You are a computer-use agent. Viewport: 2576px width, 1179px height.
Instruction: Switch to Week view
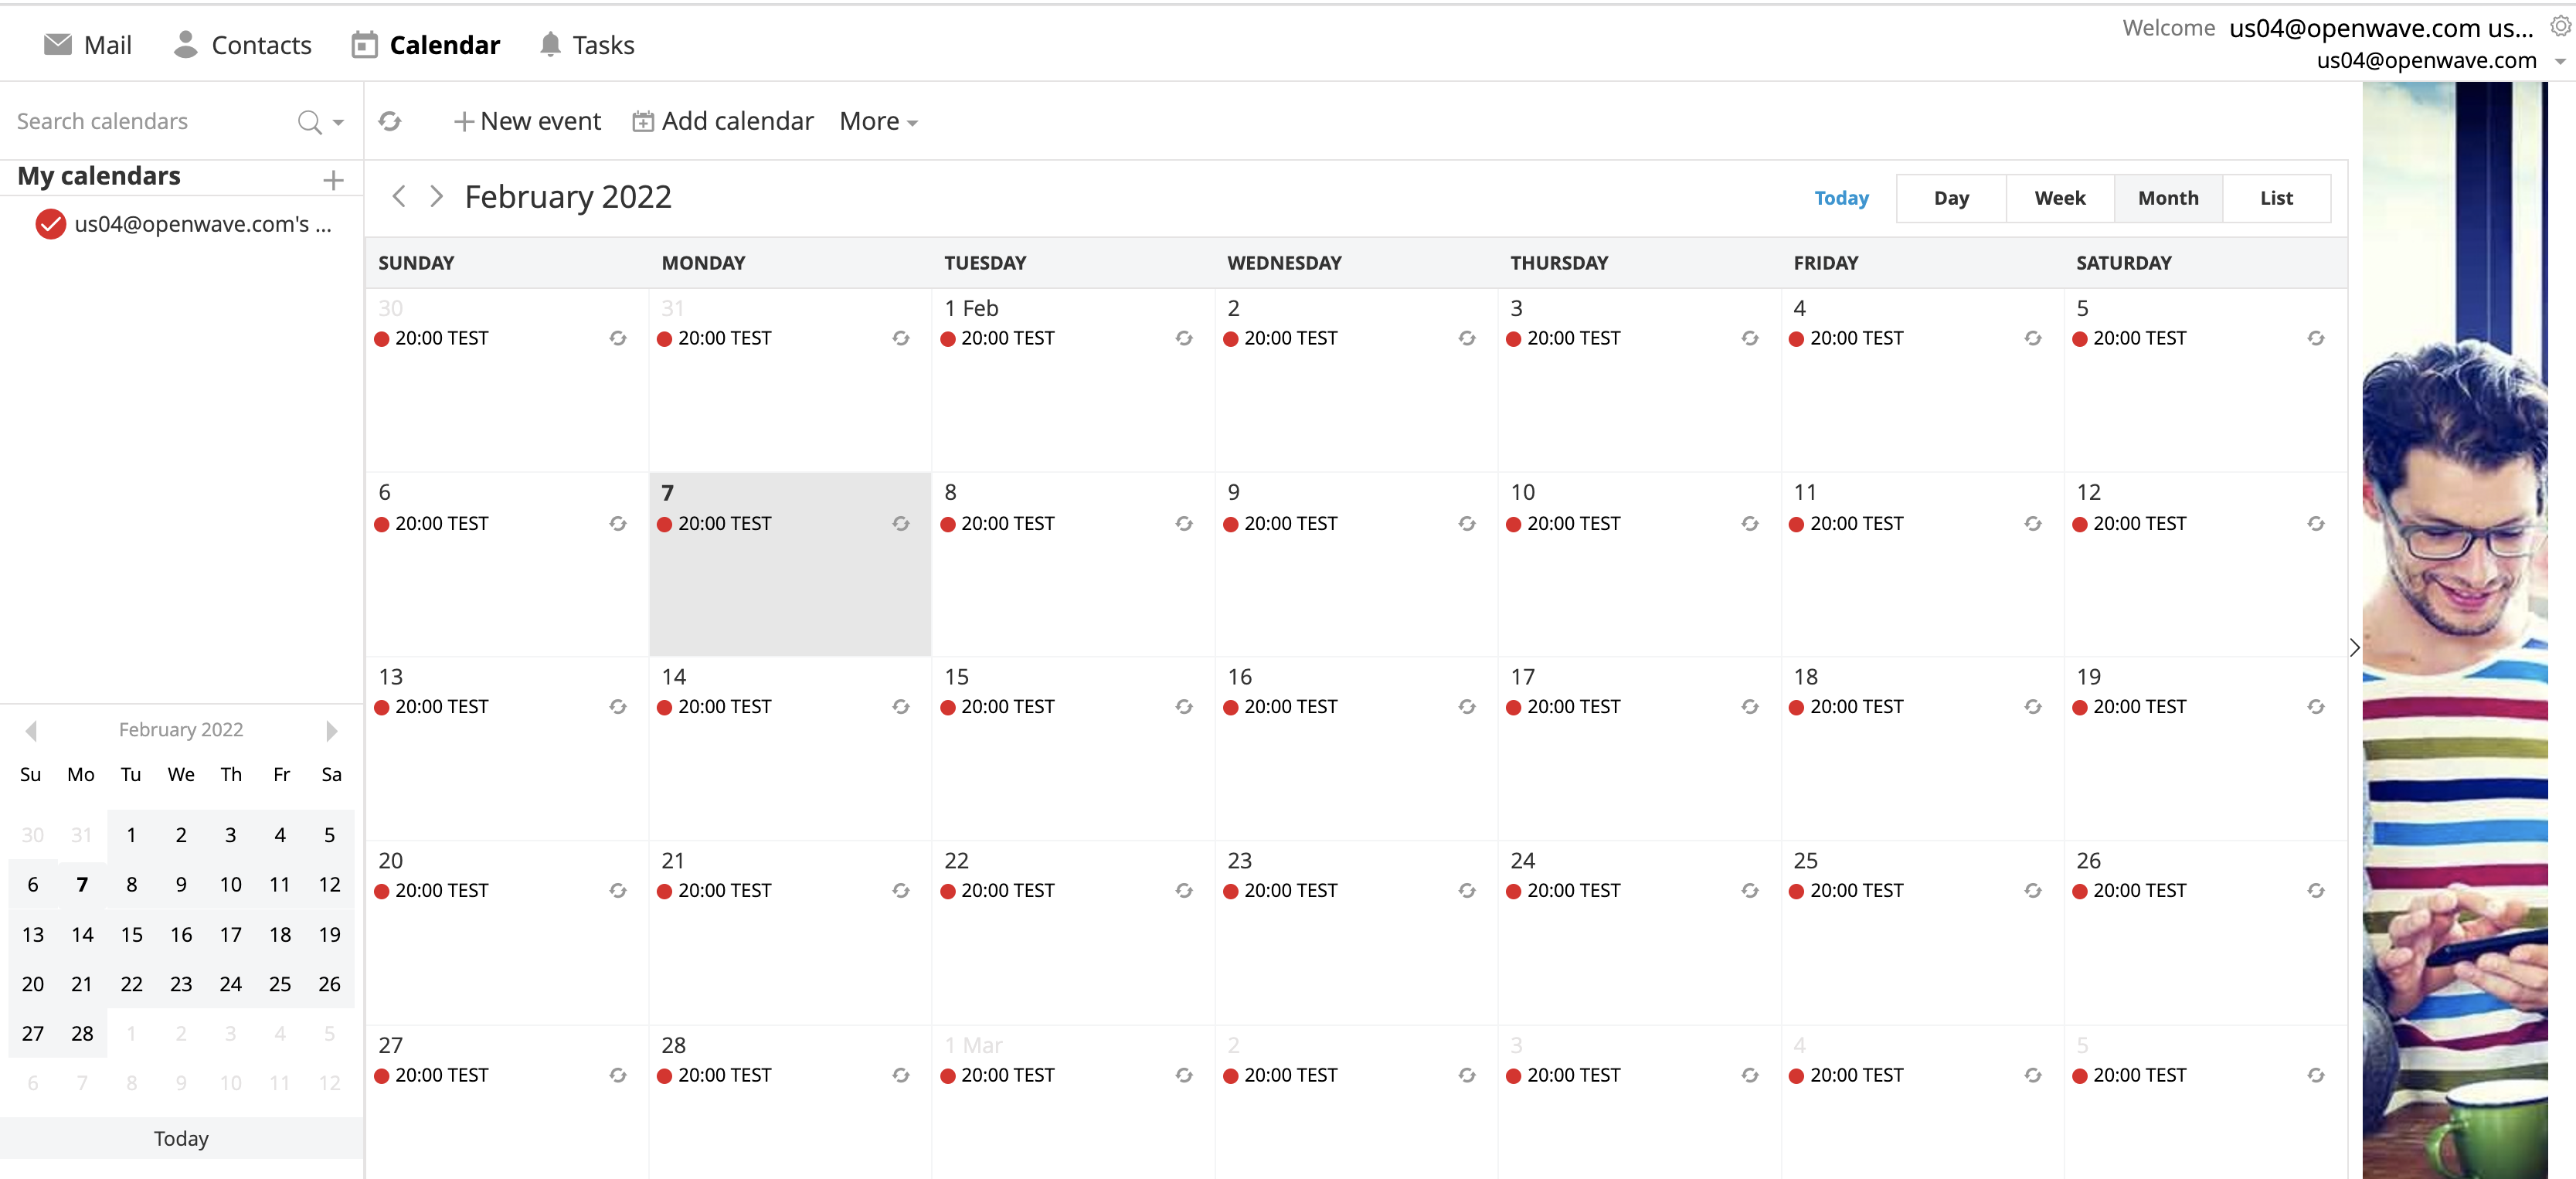(x=2059, y=197)
